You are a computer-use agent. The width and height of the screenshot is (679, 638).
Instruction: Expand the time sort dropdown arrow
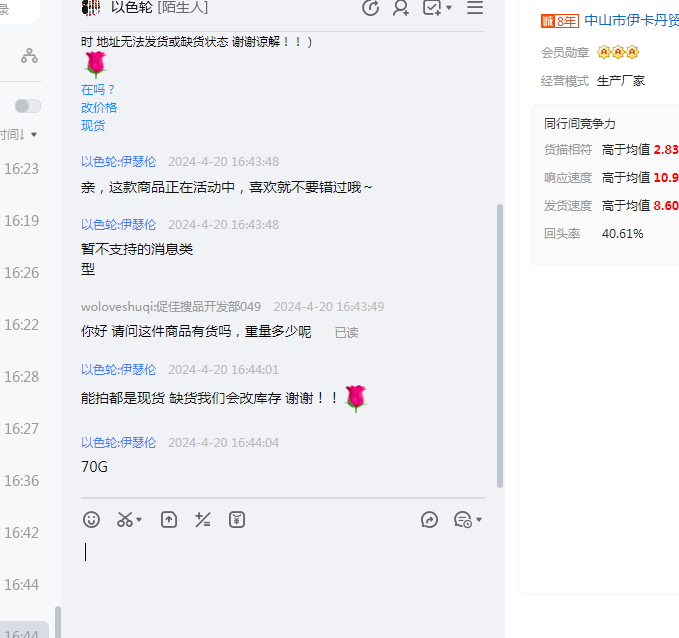pos(34,135)
